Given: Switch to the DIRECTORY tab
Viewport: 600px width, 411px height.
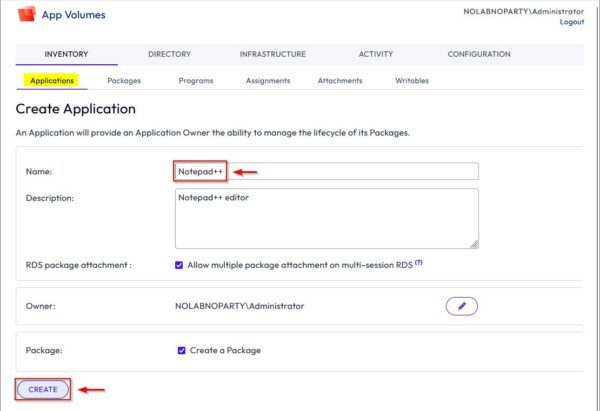Looking at the screenshot, I should click(170, 54).
